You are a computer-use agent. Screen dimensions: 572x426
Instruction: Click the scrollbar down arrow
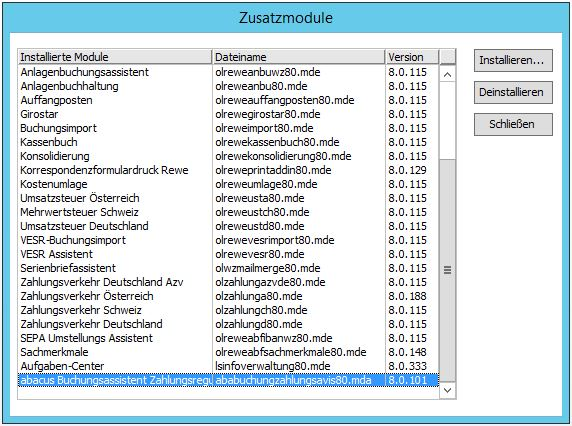447,390
